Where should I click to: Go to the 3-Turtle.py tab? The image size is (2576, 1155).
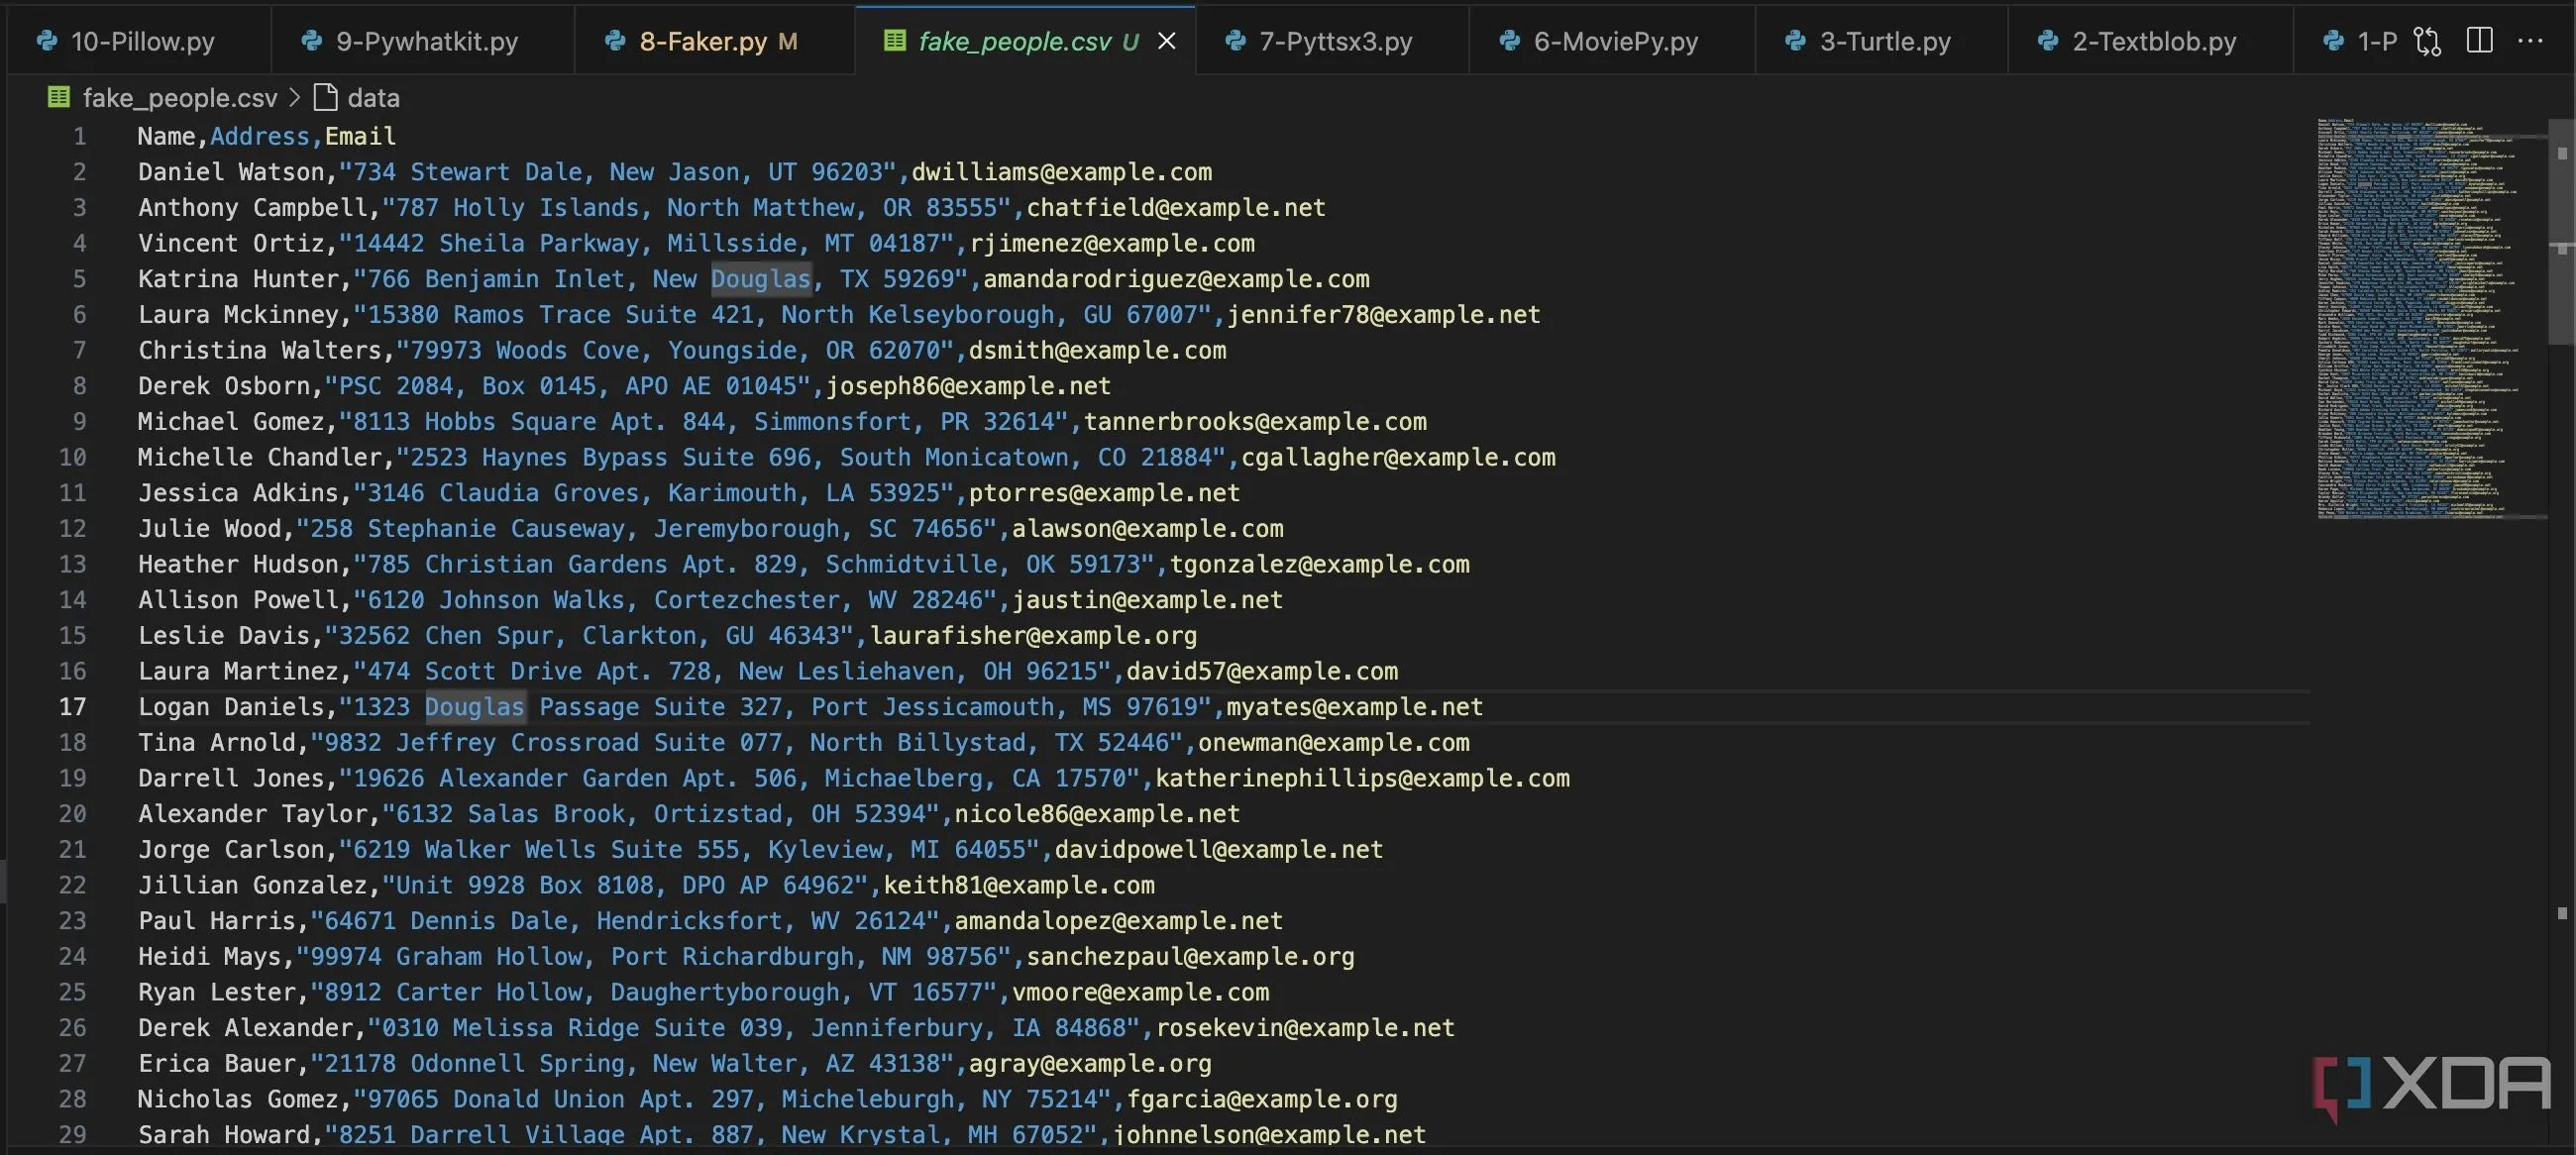click(1881, 41)
